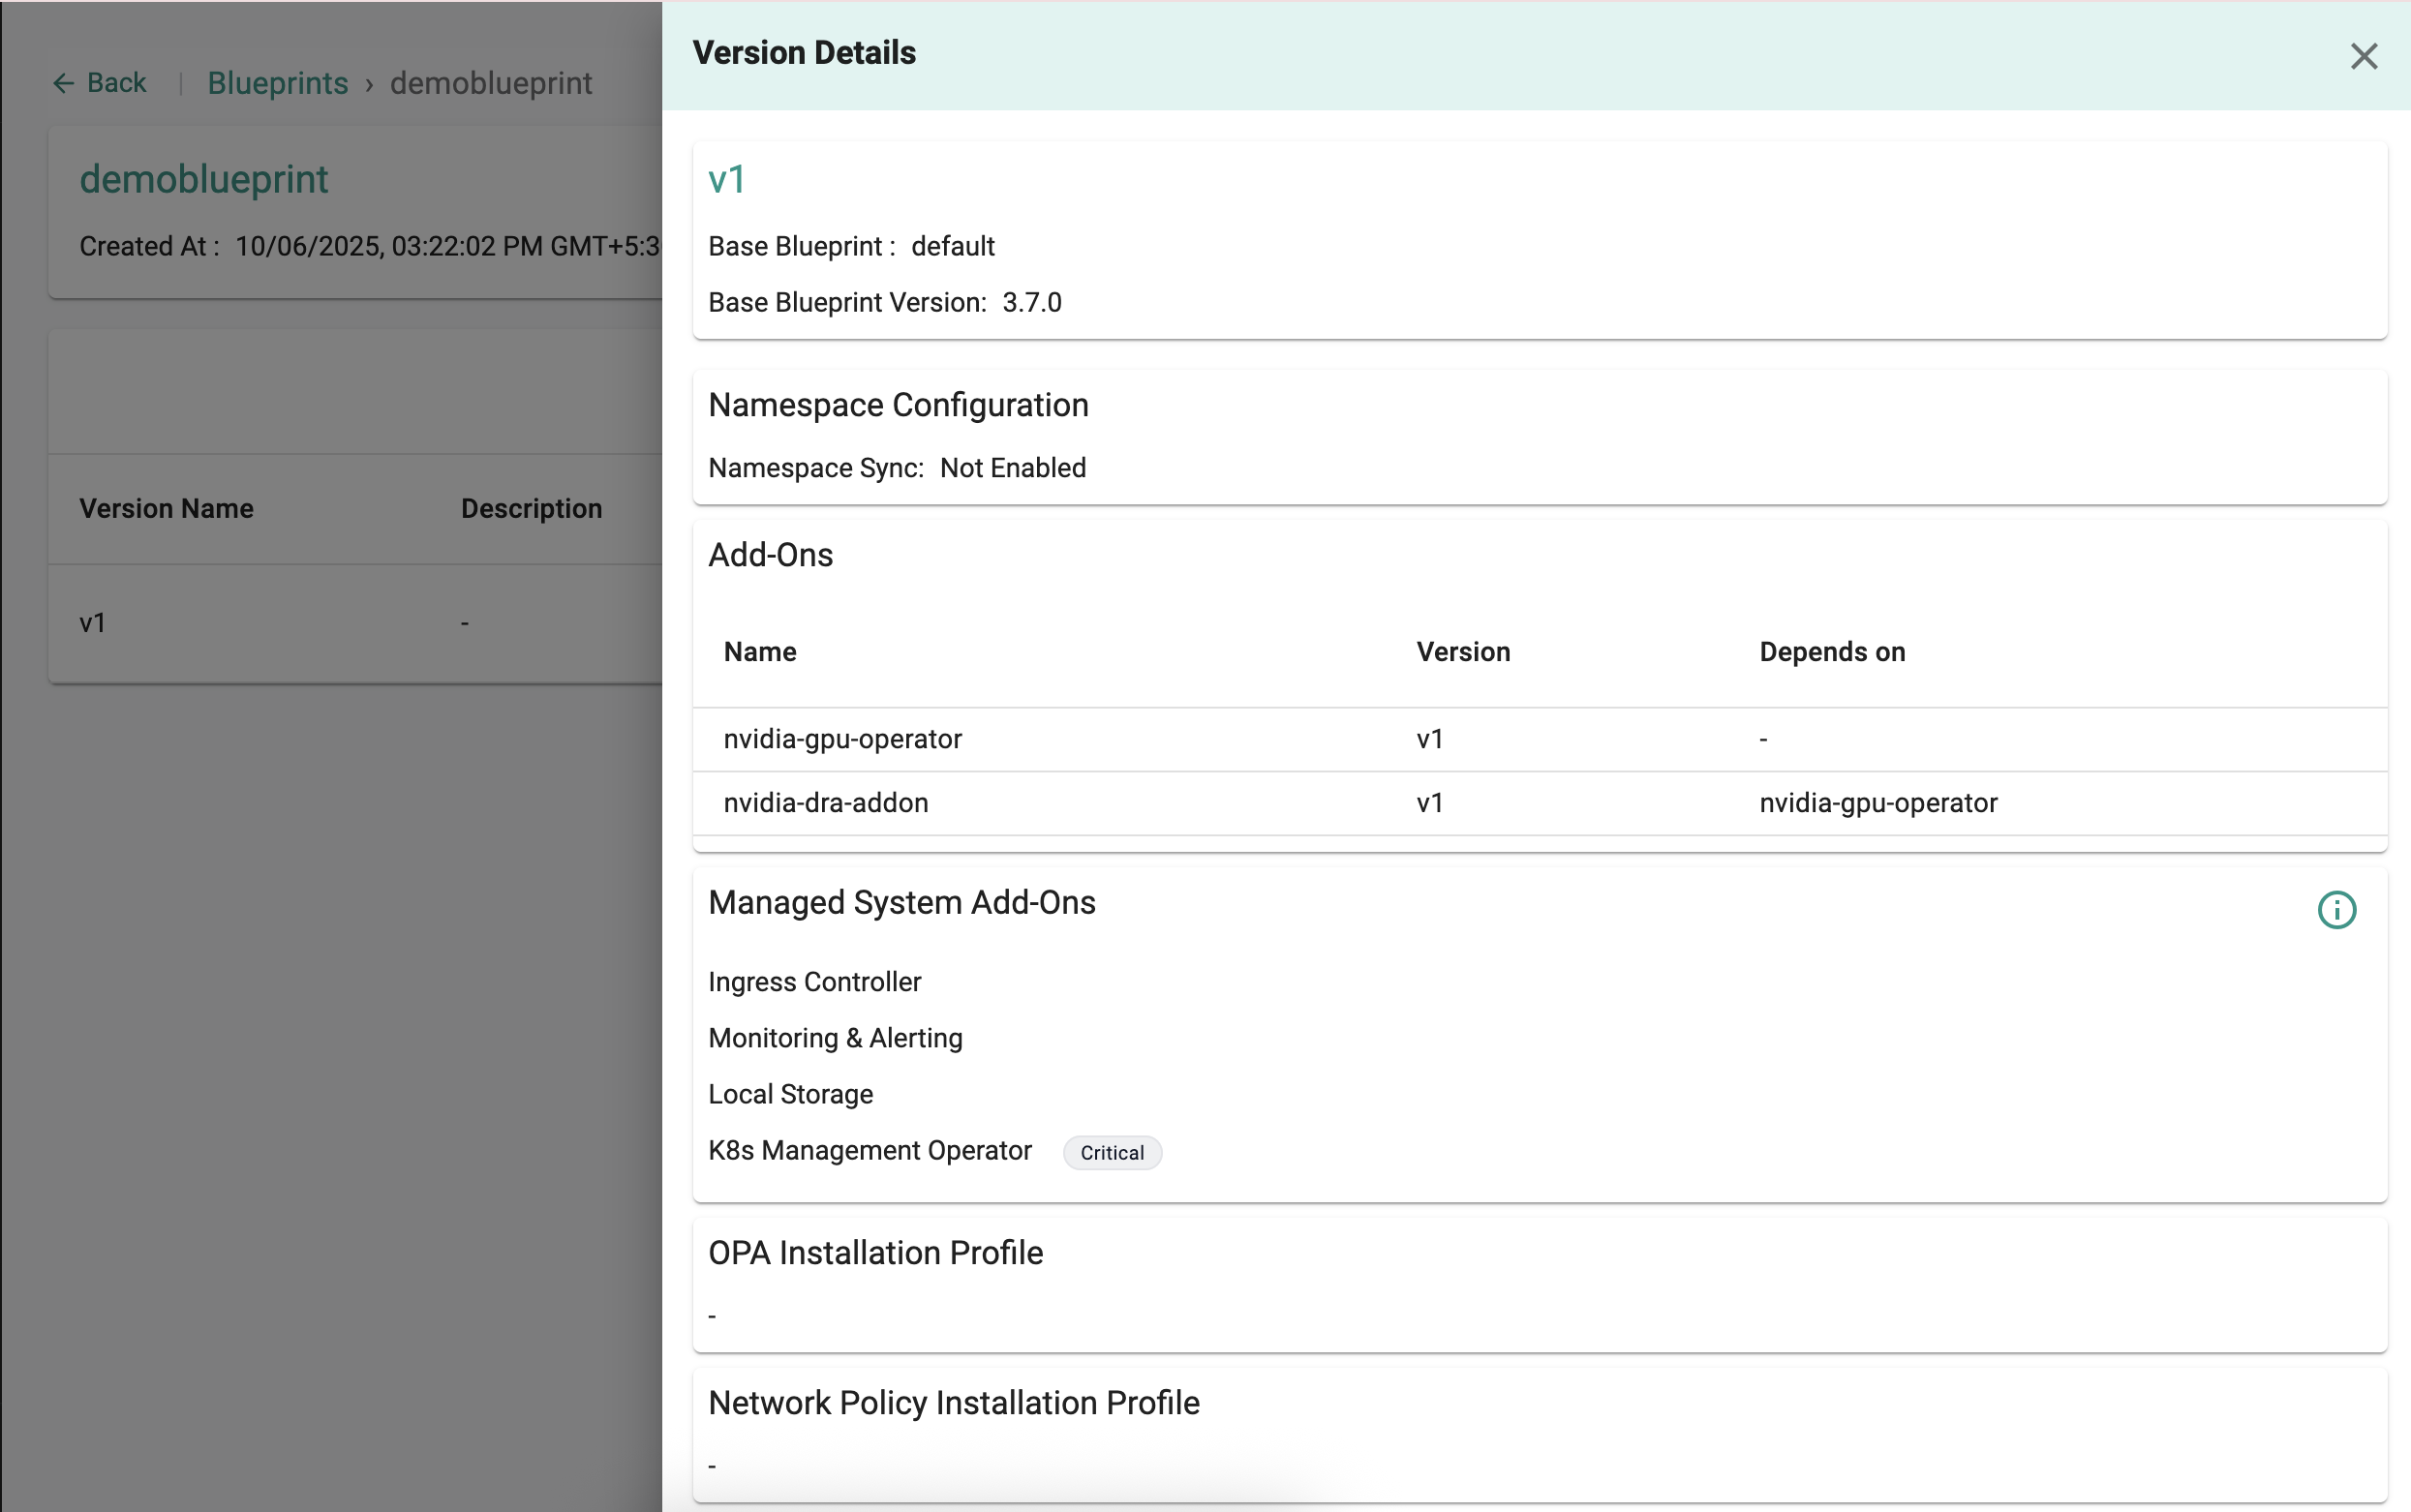2411x1512 pixels.
Task: Select the nvidia-gpu-operator add-on row
Action: pos(842,739)
